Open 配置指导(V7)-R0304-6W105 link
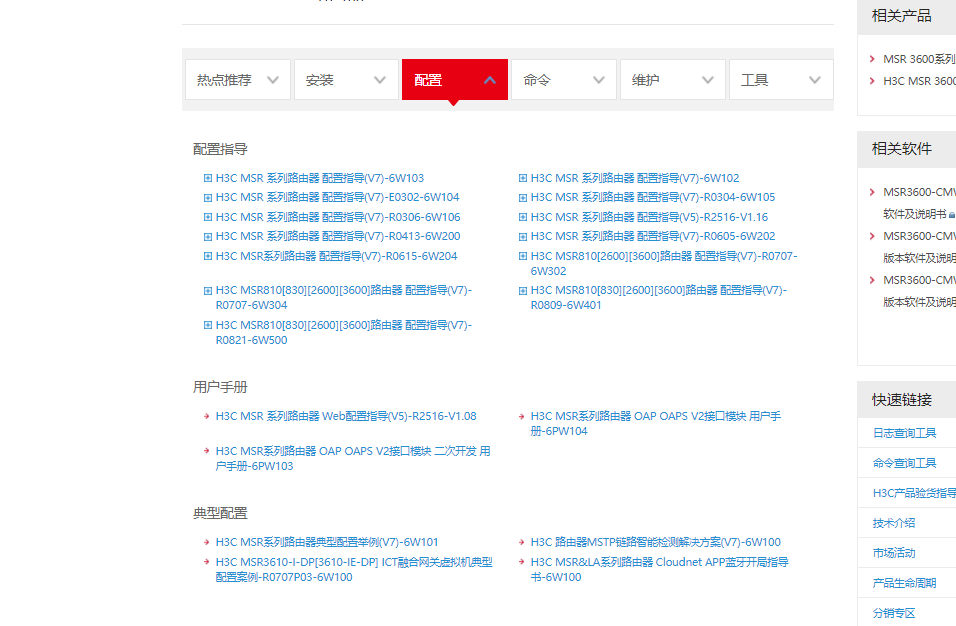 click(652, 197)
